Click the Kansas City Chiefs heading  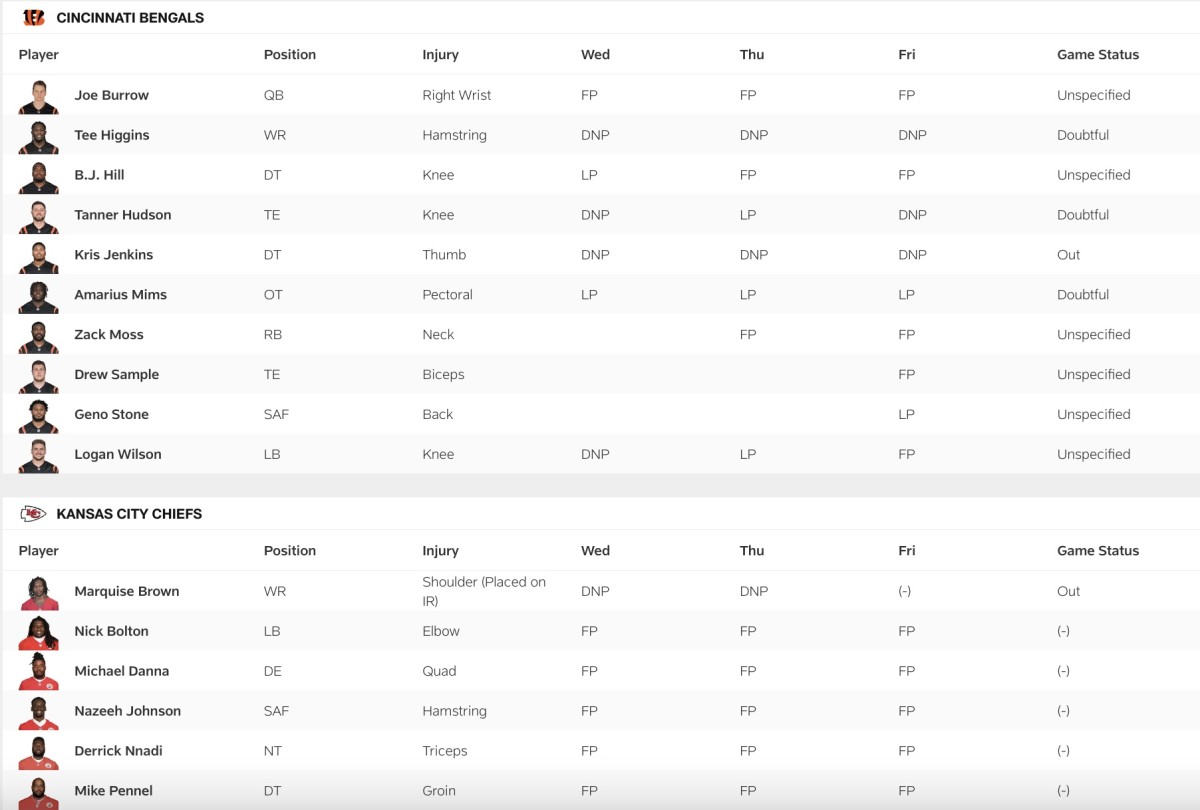tap(129, 514)
